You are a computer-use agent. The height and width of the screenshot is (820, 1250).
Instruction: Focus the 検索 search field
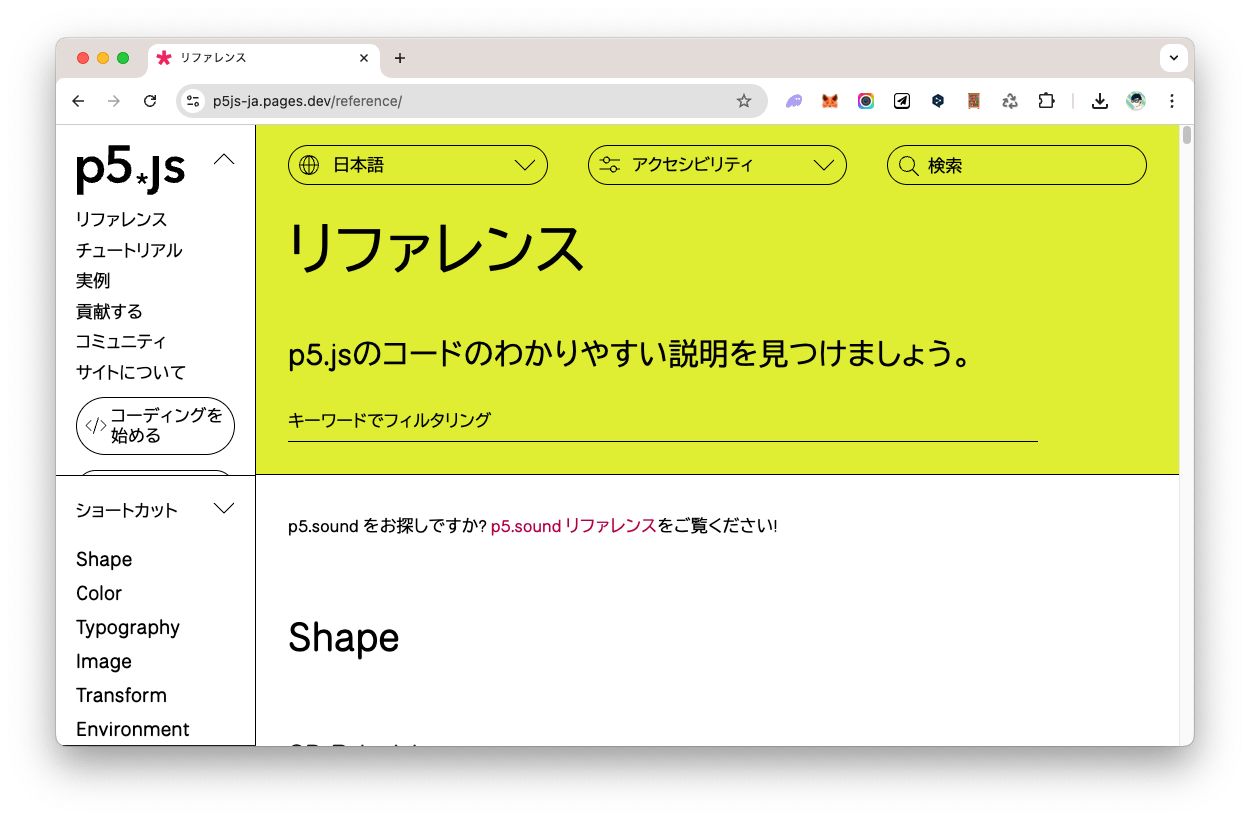pos(1017,166)
